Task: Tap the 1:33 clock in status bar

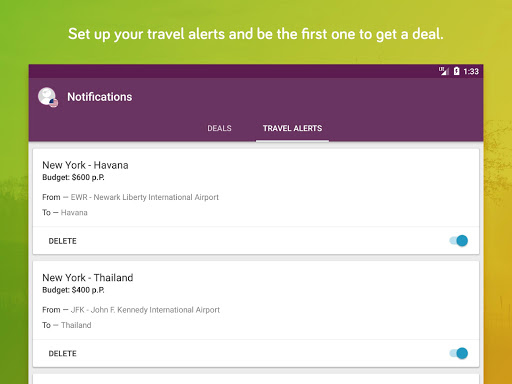Action: click(x=471, y=71)
